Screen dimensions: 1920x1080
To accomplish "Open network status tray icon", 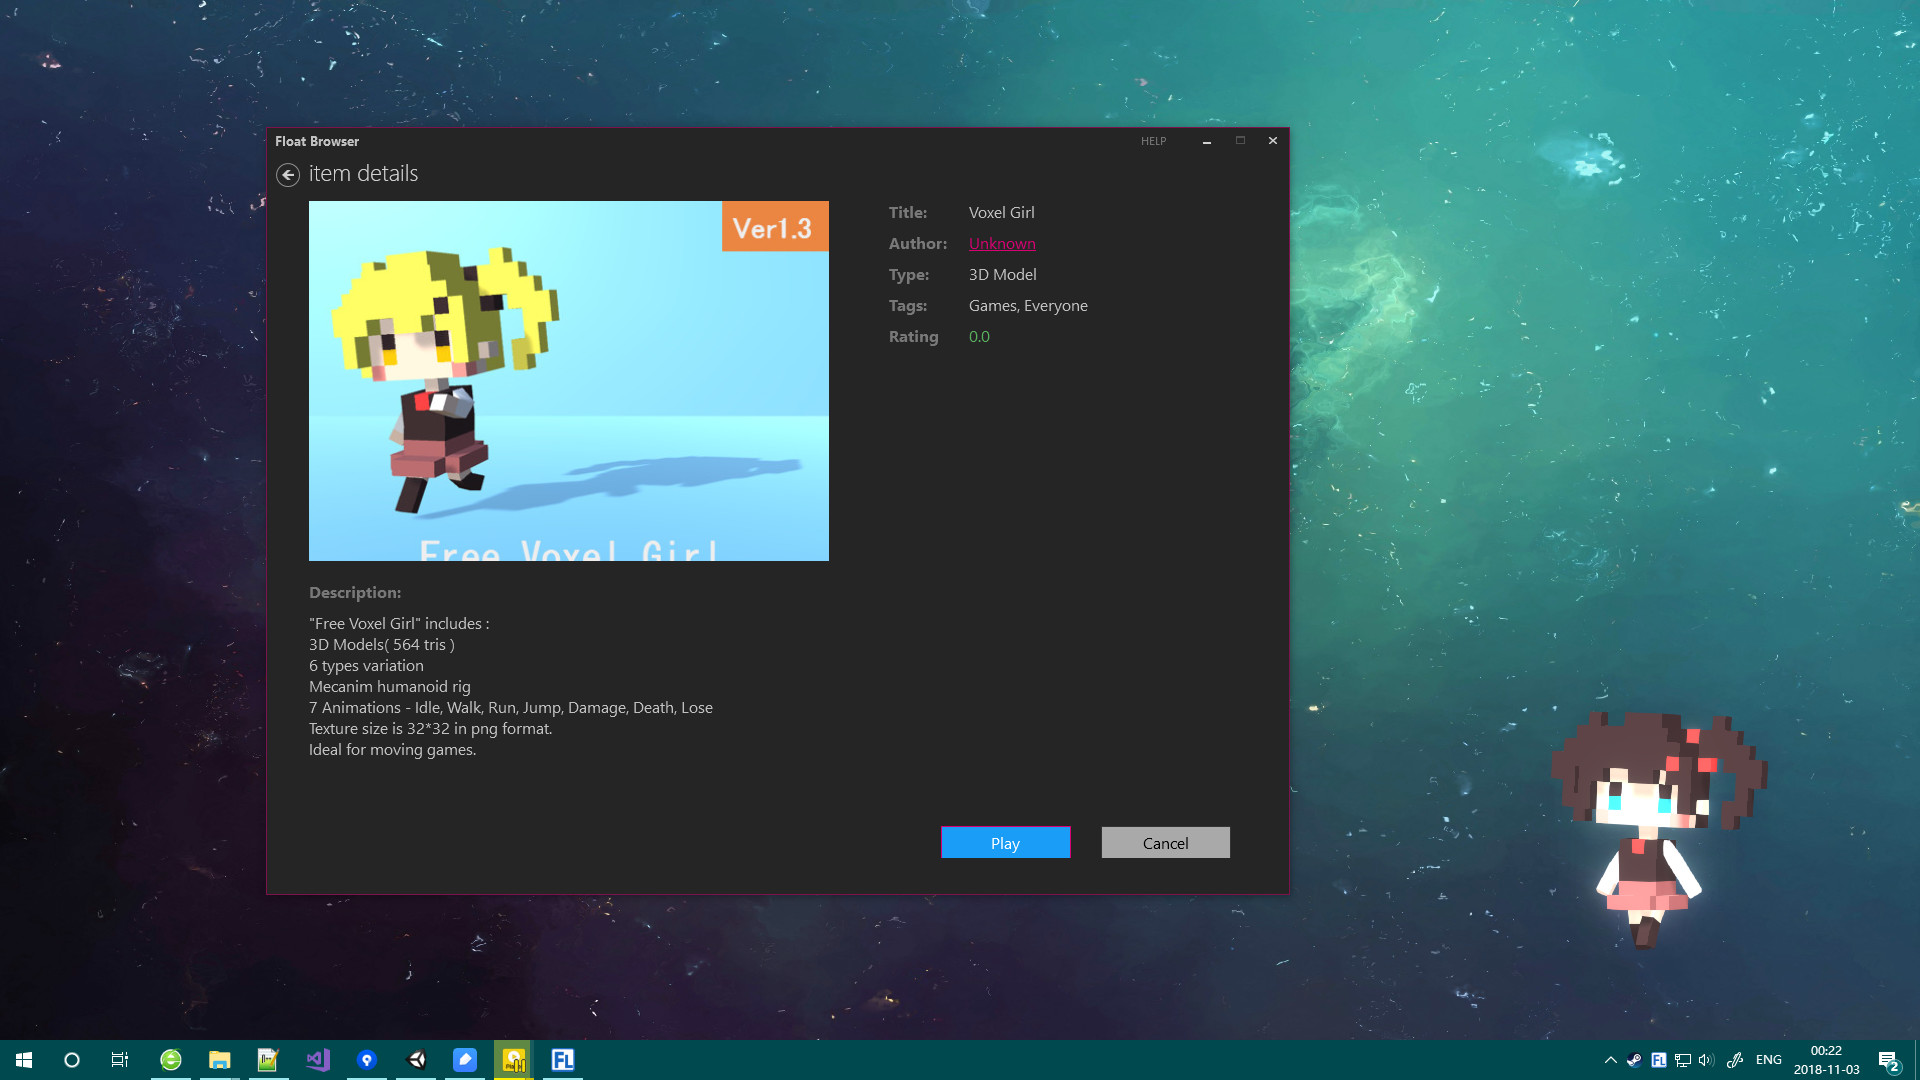I will pos(1683,1060).
